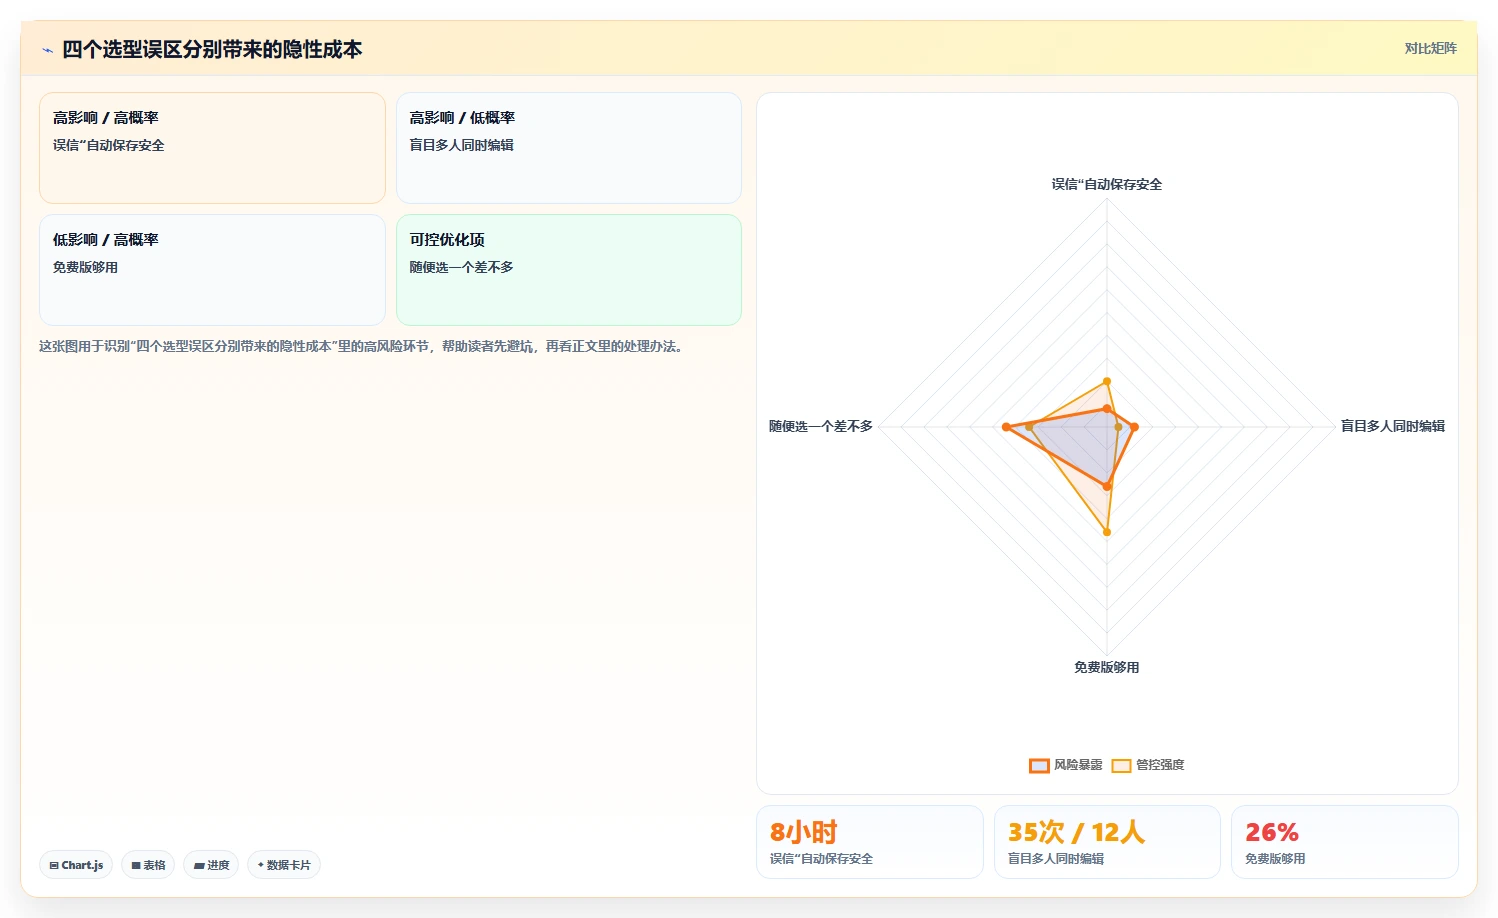Click 免费版够用 text in low-impact card
Viewport: 1498px width, 918px height.
[x=85, y=267]
